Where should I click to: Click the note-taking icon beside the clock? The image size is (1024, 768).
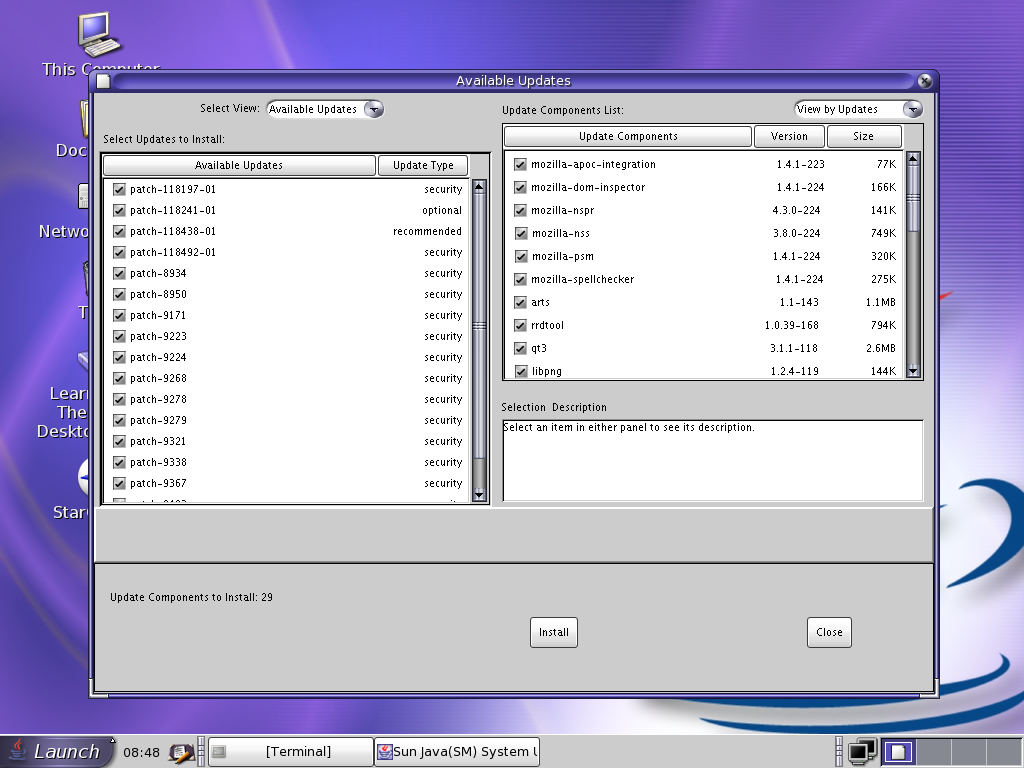(x=181, y=752)
